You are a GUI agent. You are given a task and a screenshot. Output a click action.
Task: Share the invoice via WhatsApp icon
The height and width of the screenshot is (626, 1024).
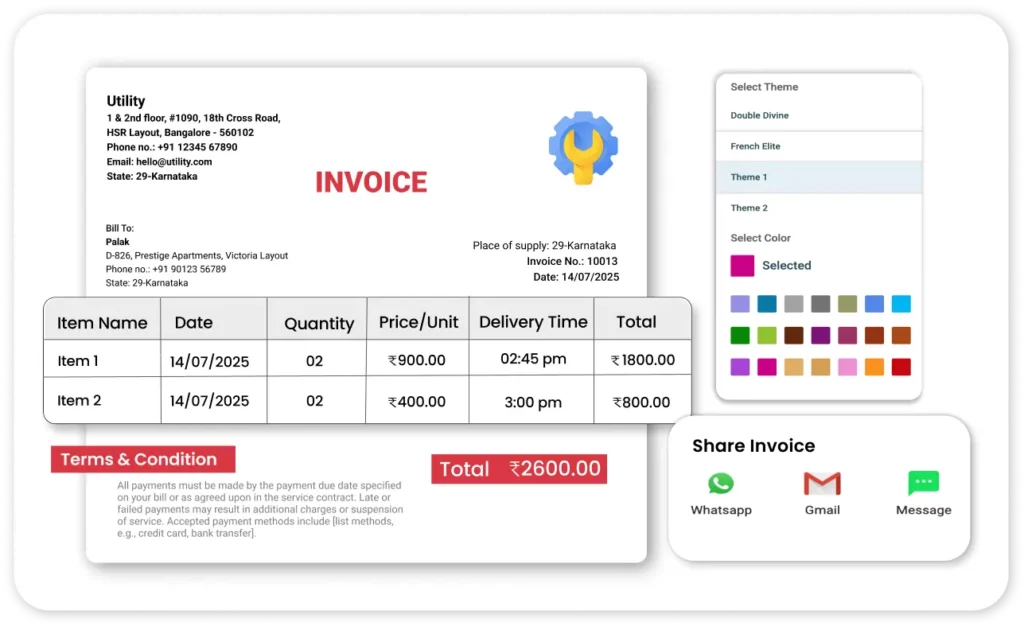tap(720, 484)
